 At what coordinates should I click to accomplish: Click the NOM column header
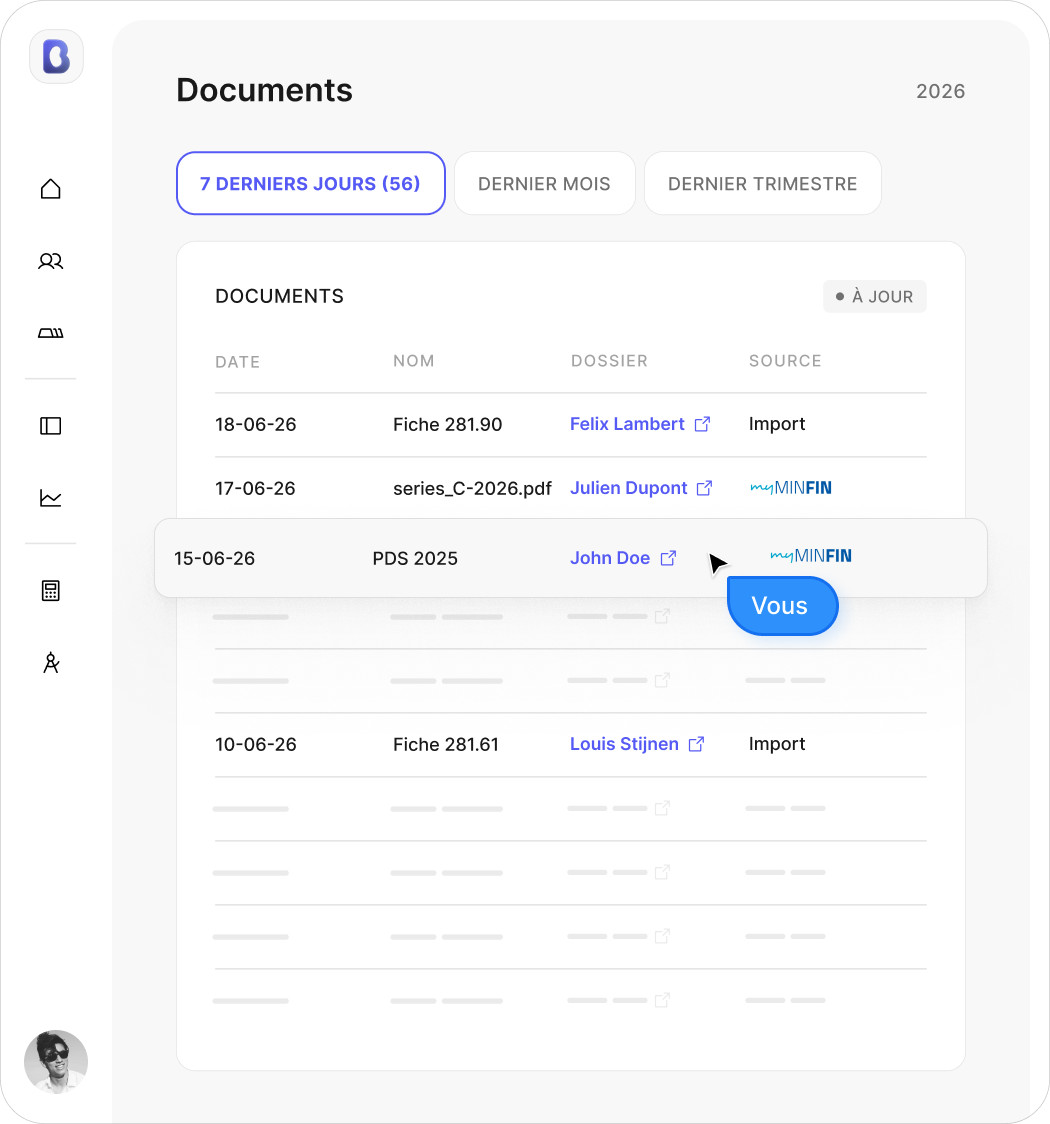pos(414,361)
